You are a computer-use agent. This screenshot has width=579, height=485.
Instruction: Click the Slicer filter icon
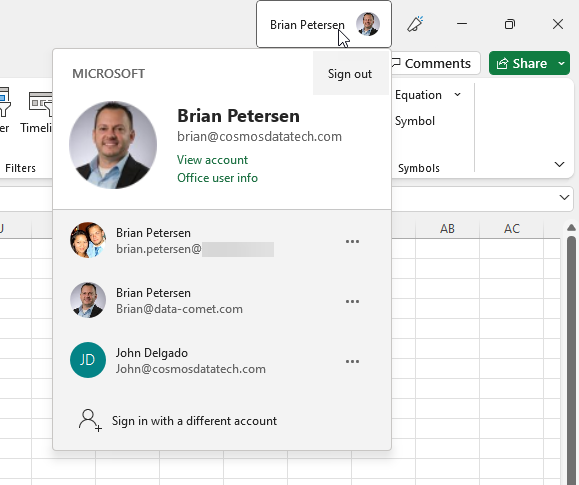(x=4, y=102)
